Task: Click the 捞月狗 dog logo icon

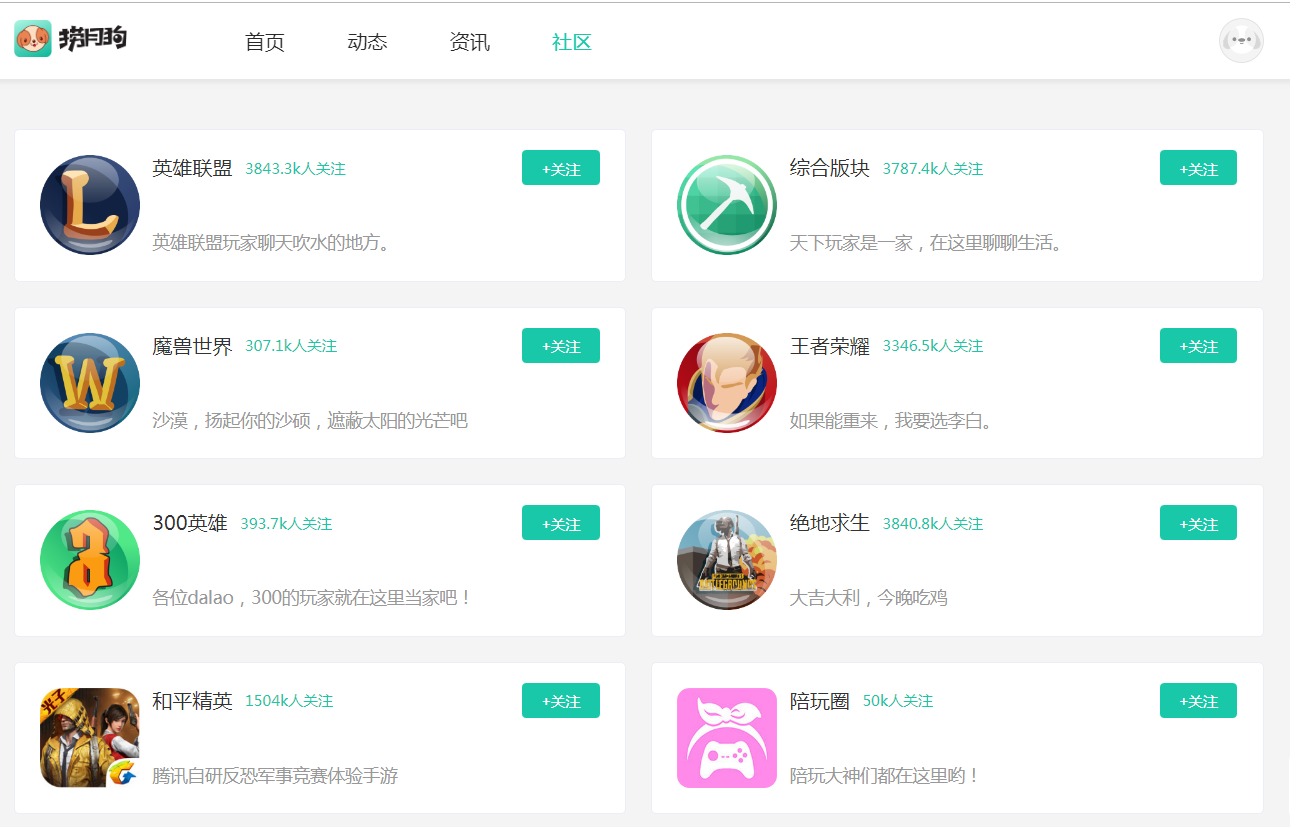Action: 33,39
